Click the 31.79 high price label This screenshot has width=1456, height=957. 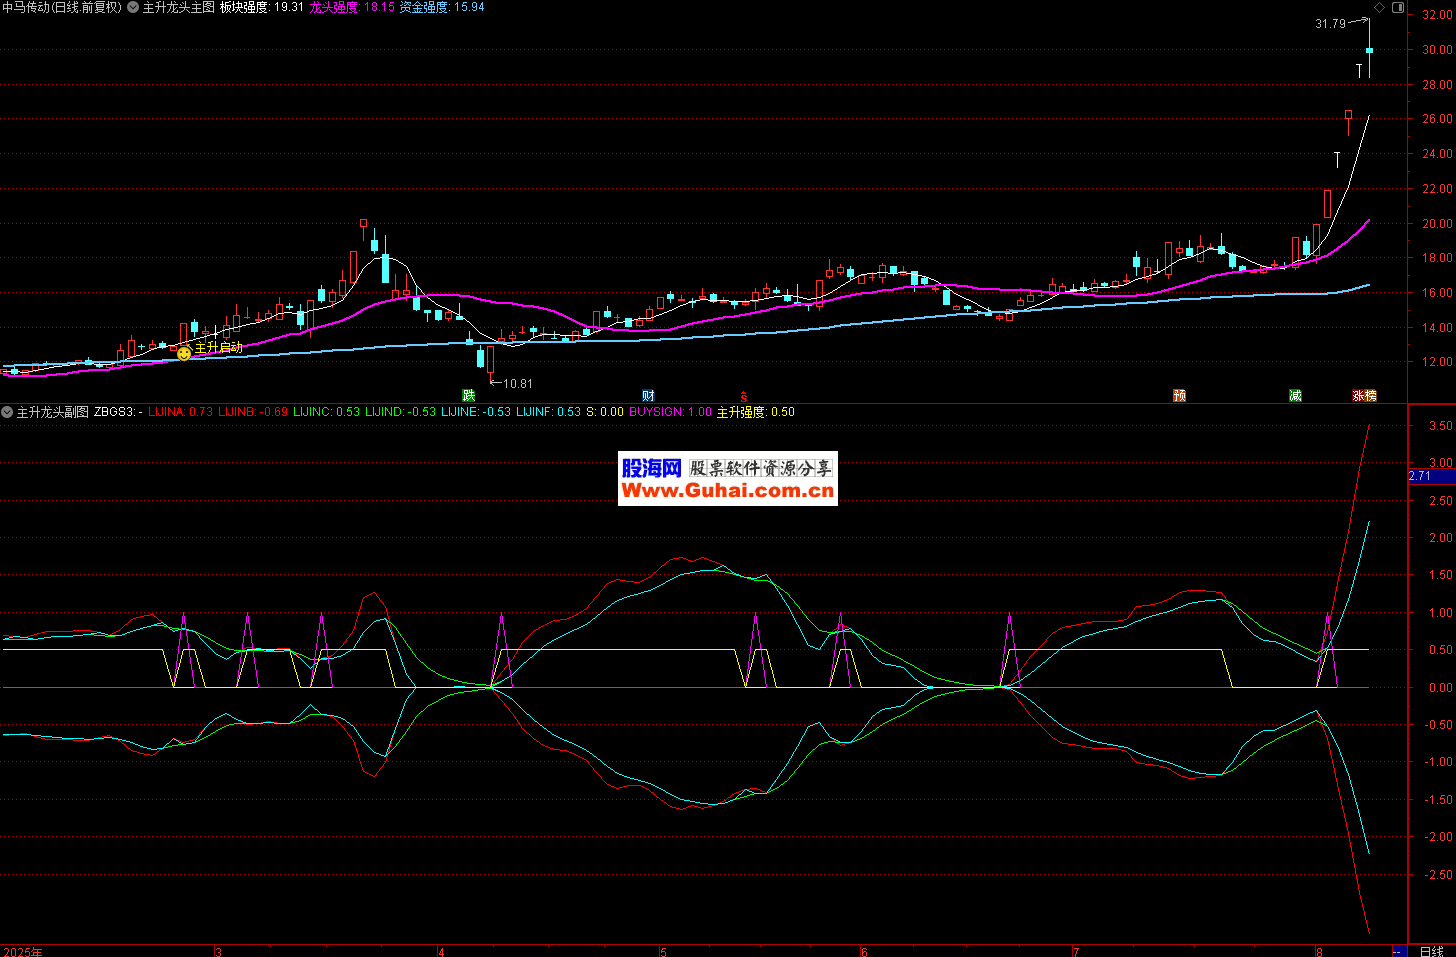click(1330, 24)
